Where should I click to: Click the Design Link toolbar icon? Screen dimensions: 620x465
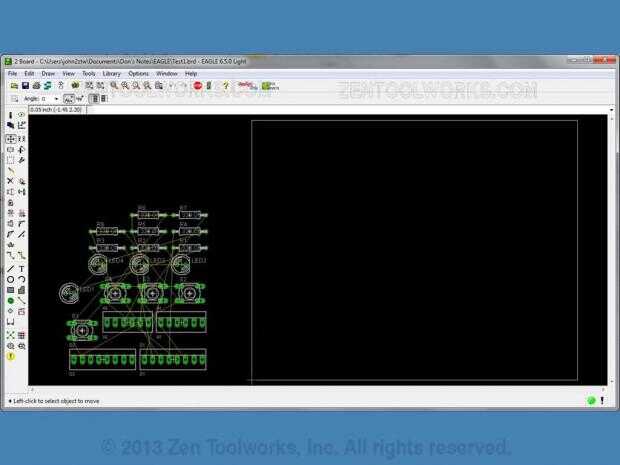pos(247,85)
